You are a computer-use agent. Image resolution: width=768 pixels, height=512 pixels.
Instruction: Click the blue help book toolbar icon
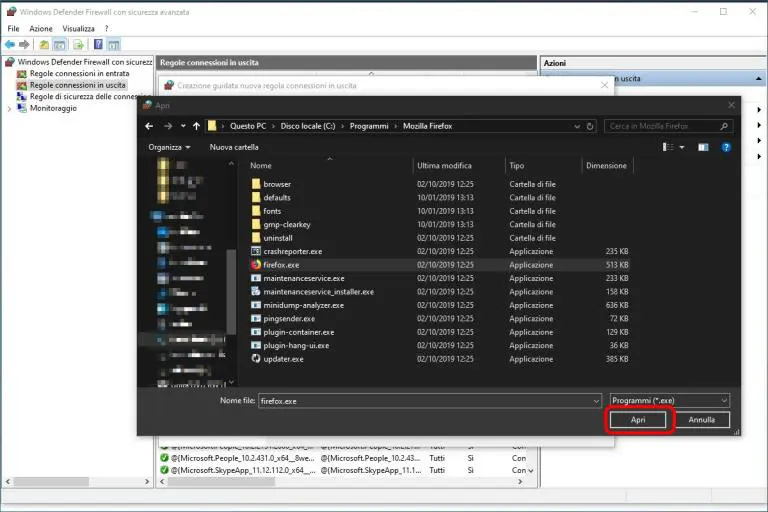point(98,44)
